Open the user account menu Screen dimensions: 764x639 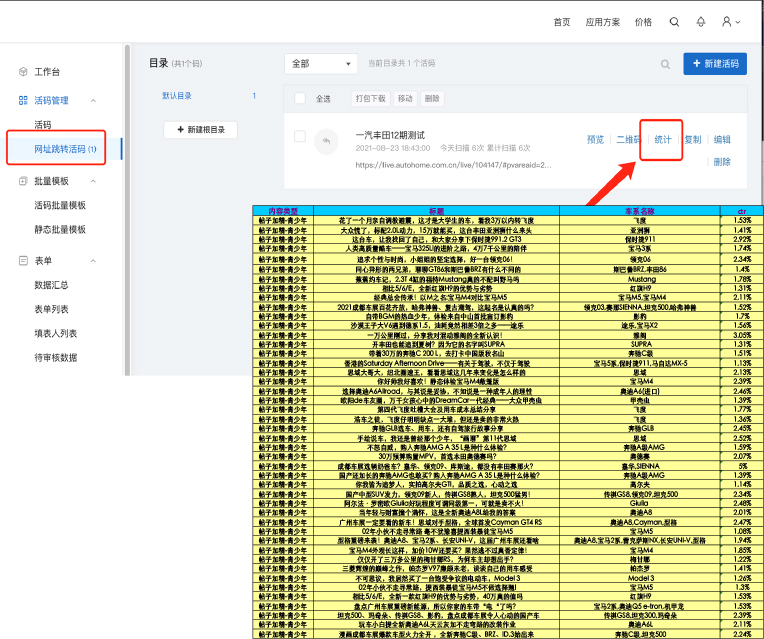point(731,22)
